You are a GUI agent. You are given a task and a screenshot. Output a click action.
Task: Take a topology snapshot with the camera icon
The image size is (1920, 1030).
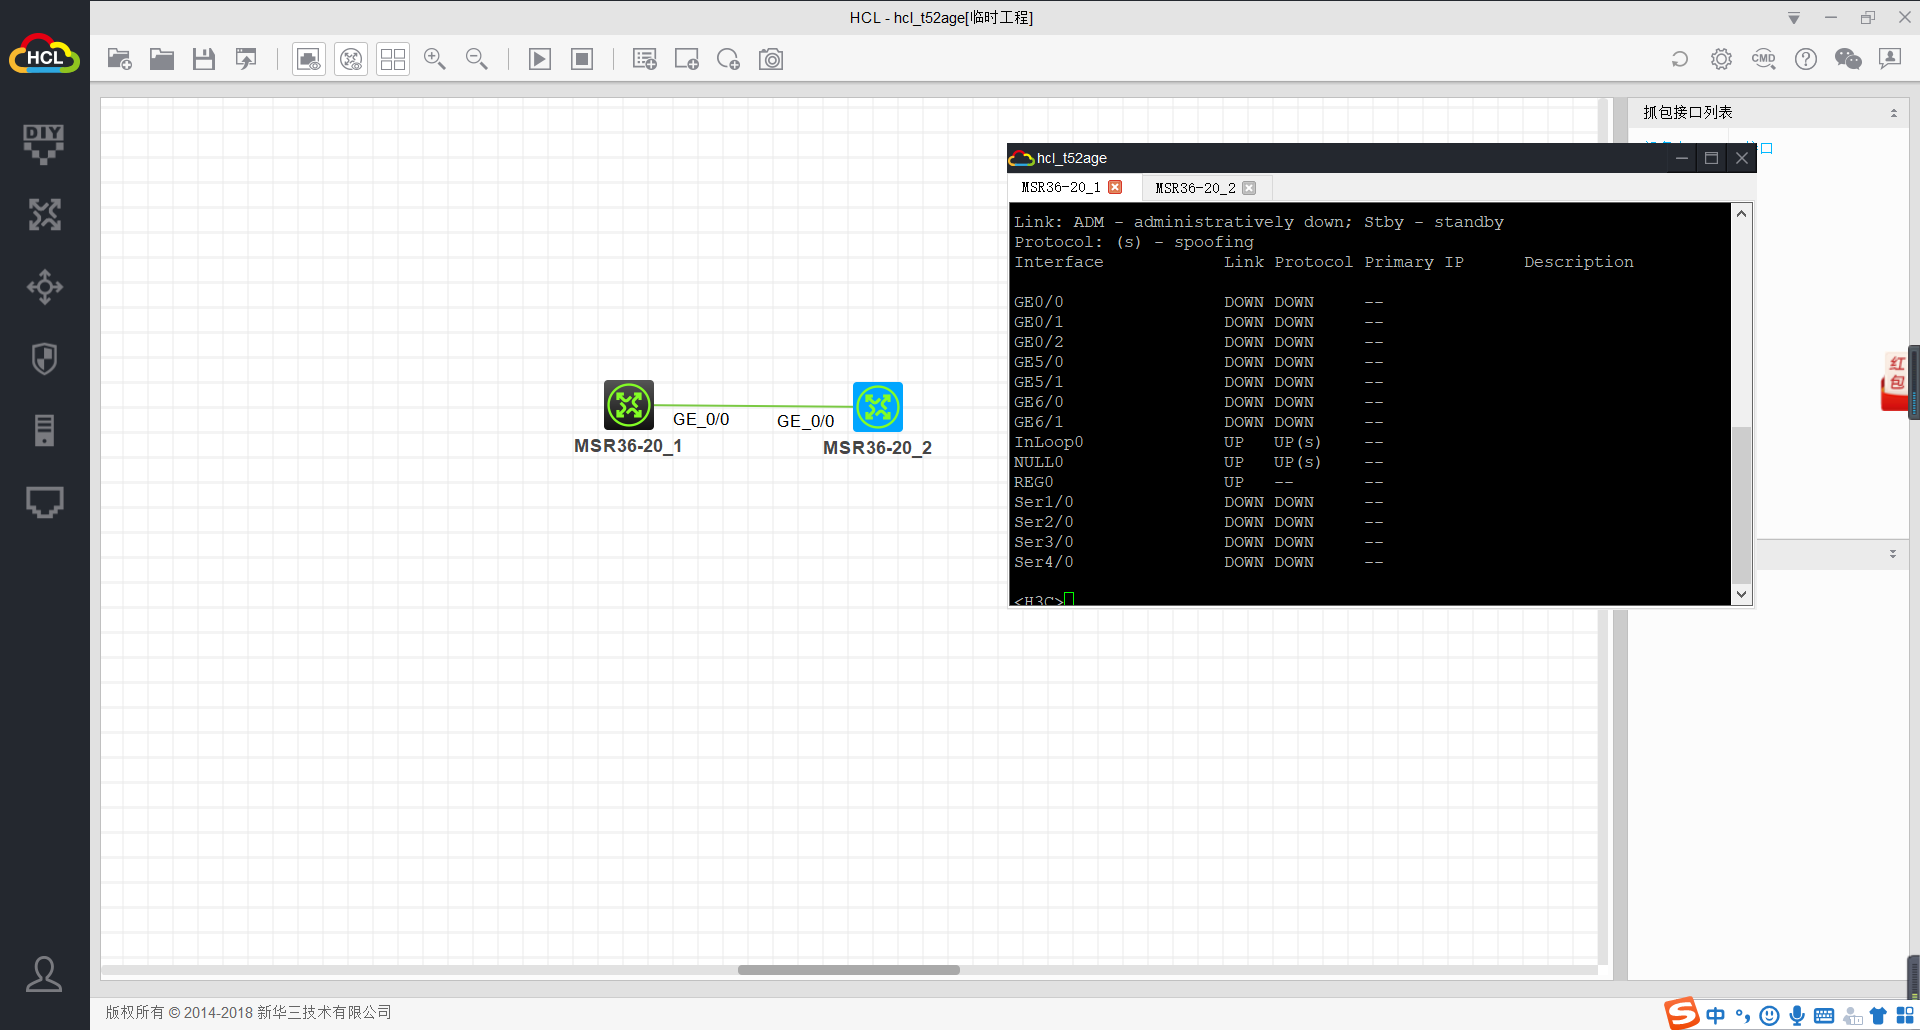coord(771,60)
